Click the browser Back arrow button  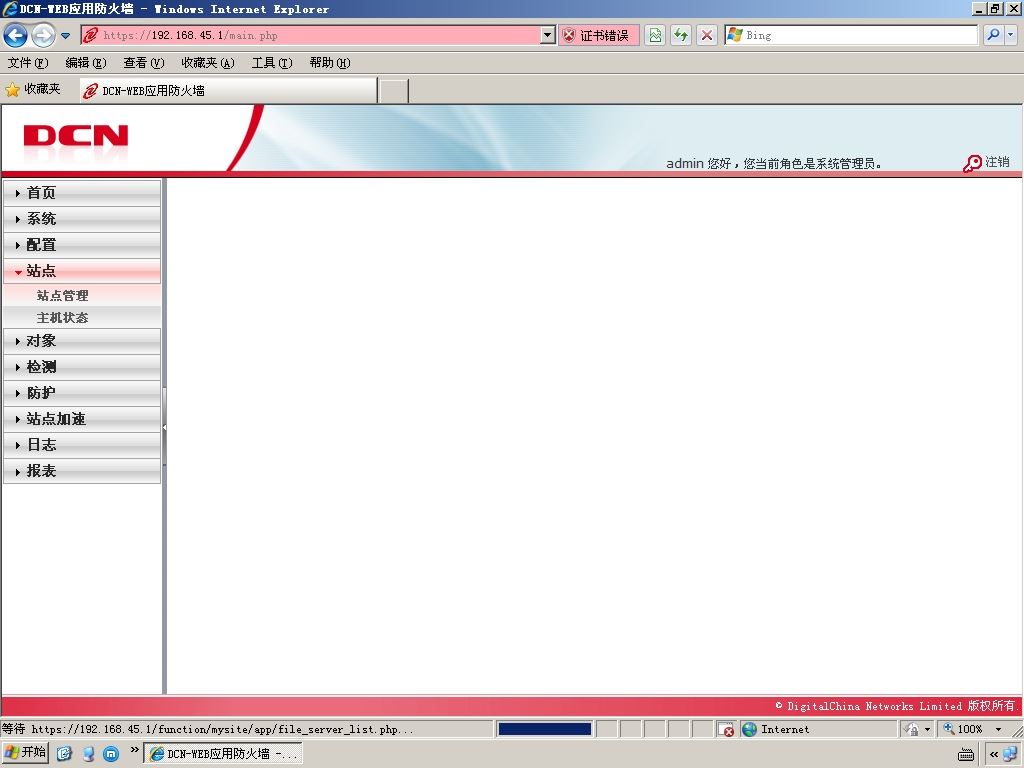[x=16, y=35]
